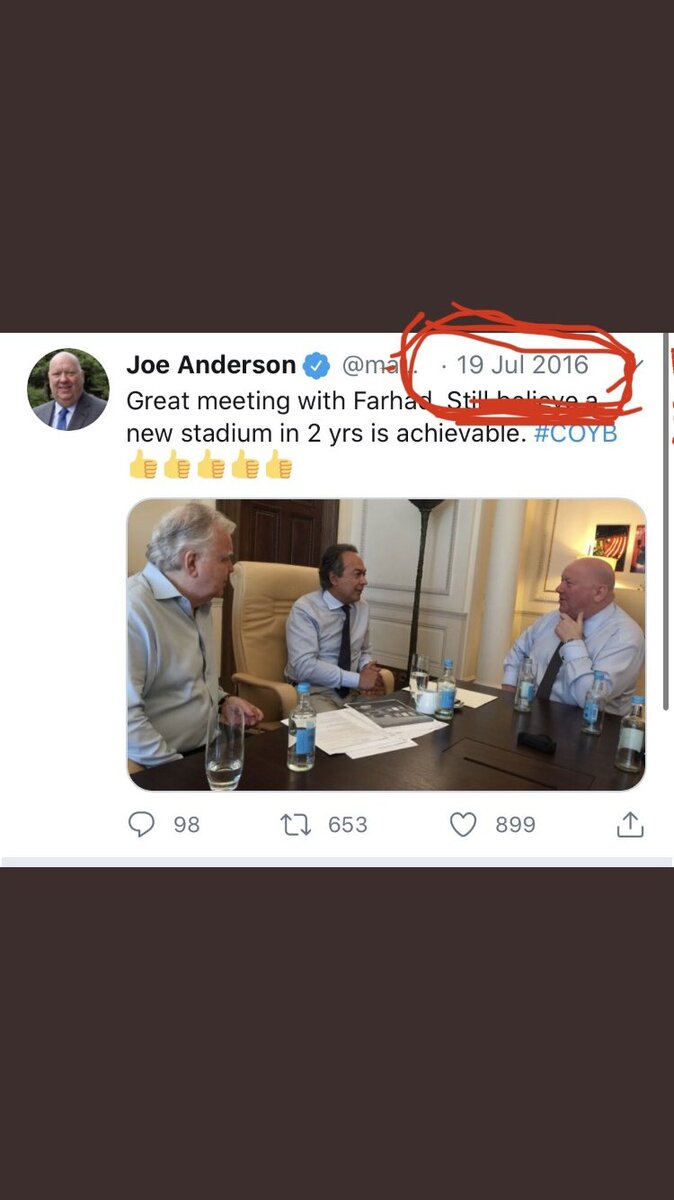Open the #COYB hashtag
674x1200 pixels.
point(576,434)
